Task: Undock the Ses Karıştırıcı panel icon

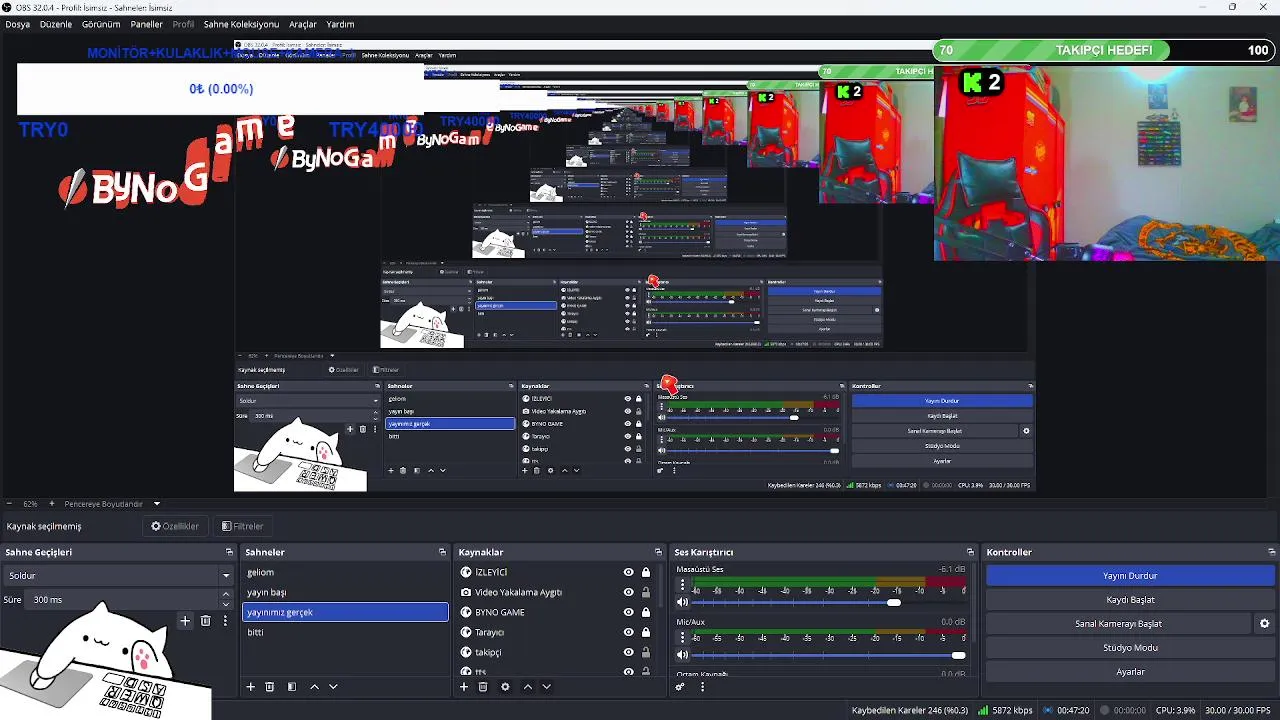Action: [x=970, y=552]
